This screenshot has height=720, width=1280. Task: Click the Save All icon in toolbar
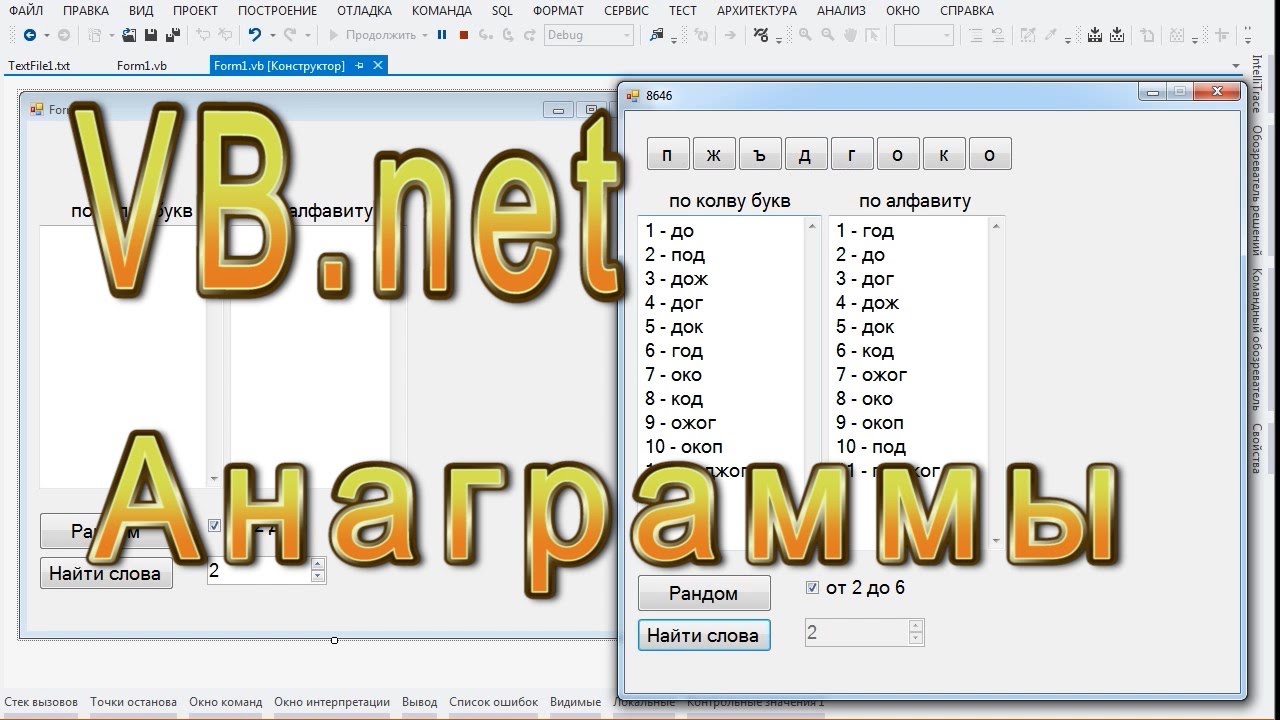[172, 35]
